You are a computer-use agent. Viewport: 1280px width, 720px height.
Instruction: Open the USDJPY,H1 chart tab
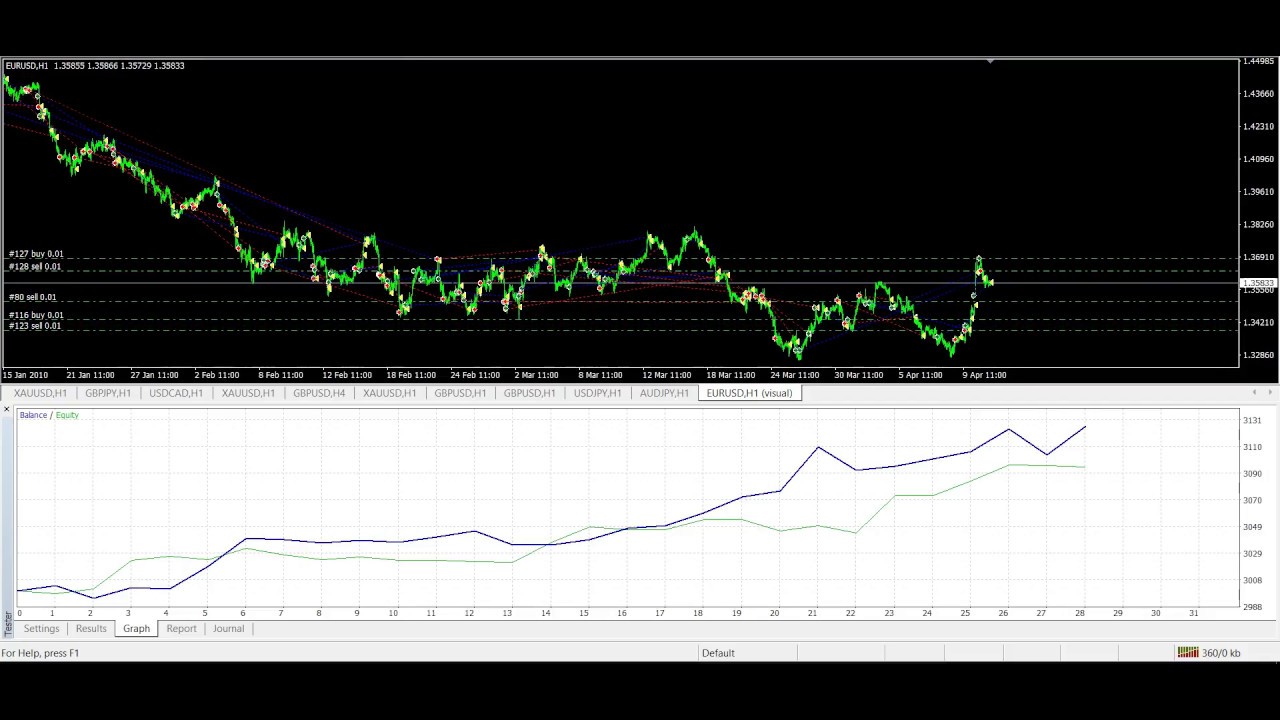[597, 393]
